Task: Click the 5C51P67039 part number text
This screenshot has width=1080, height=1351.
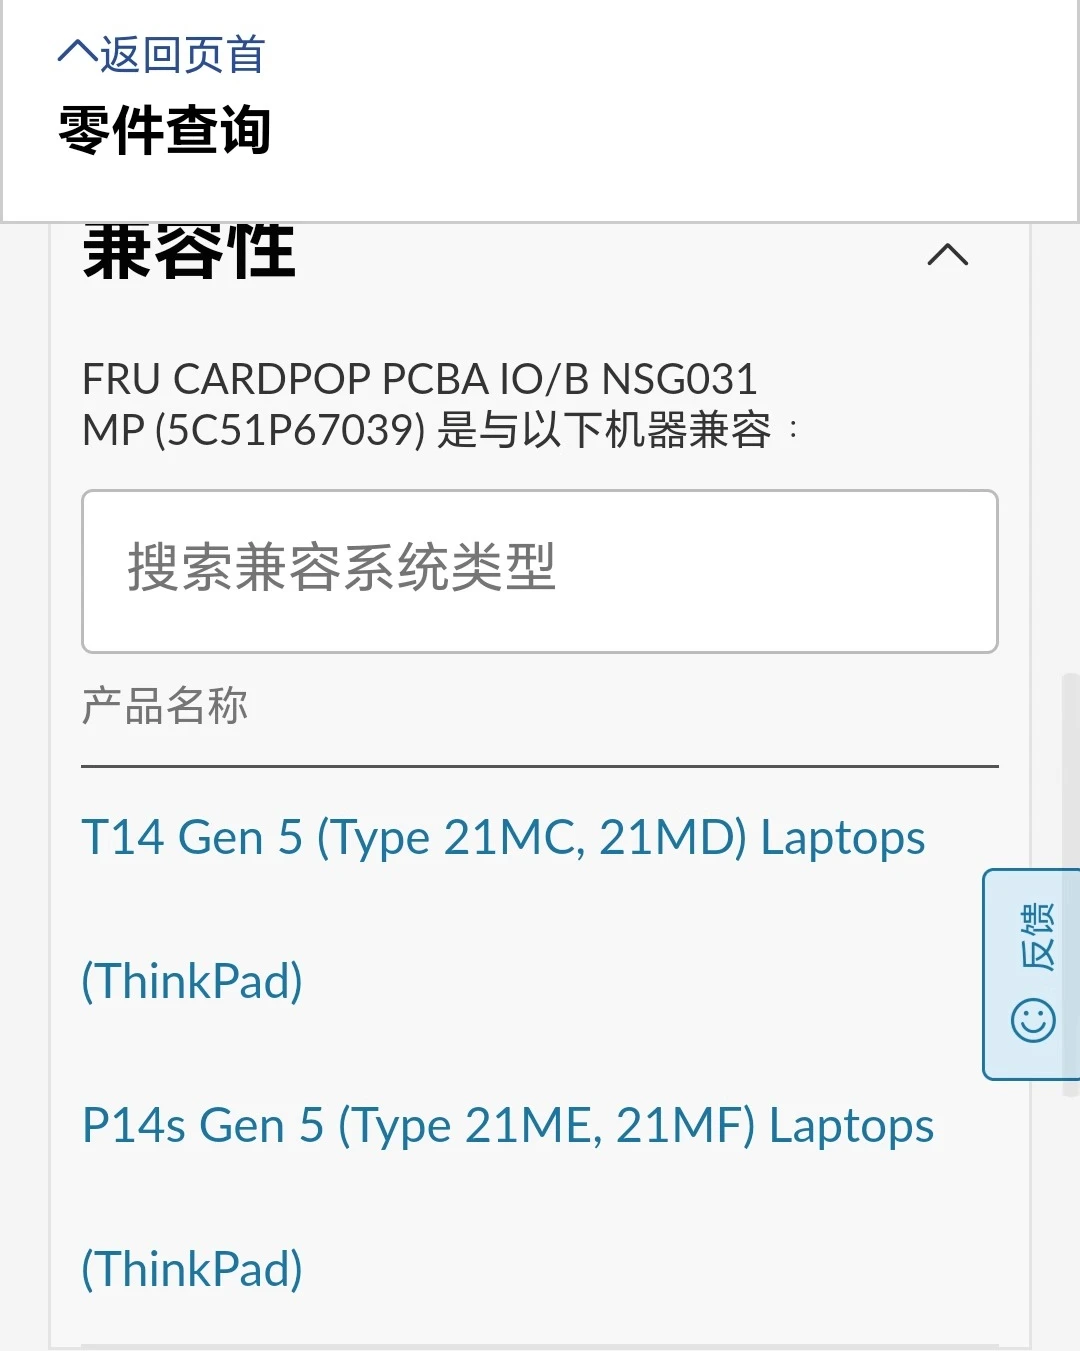Action: 290,430
